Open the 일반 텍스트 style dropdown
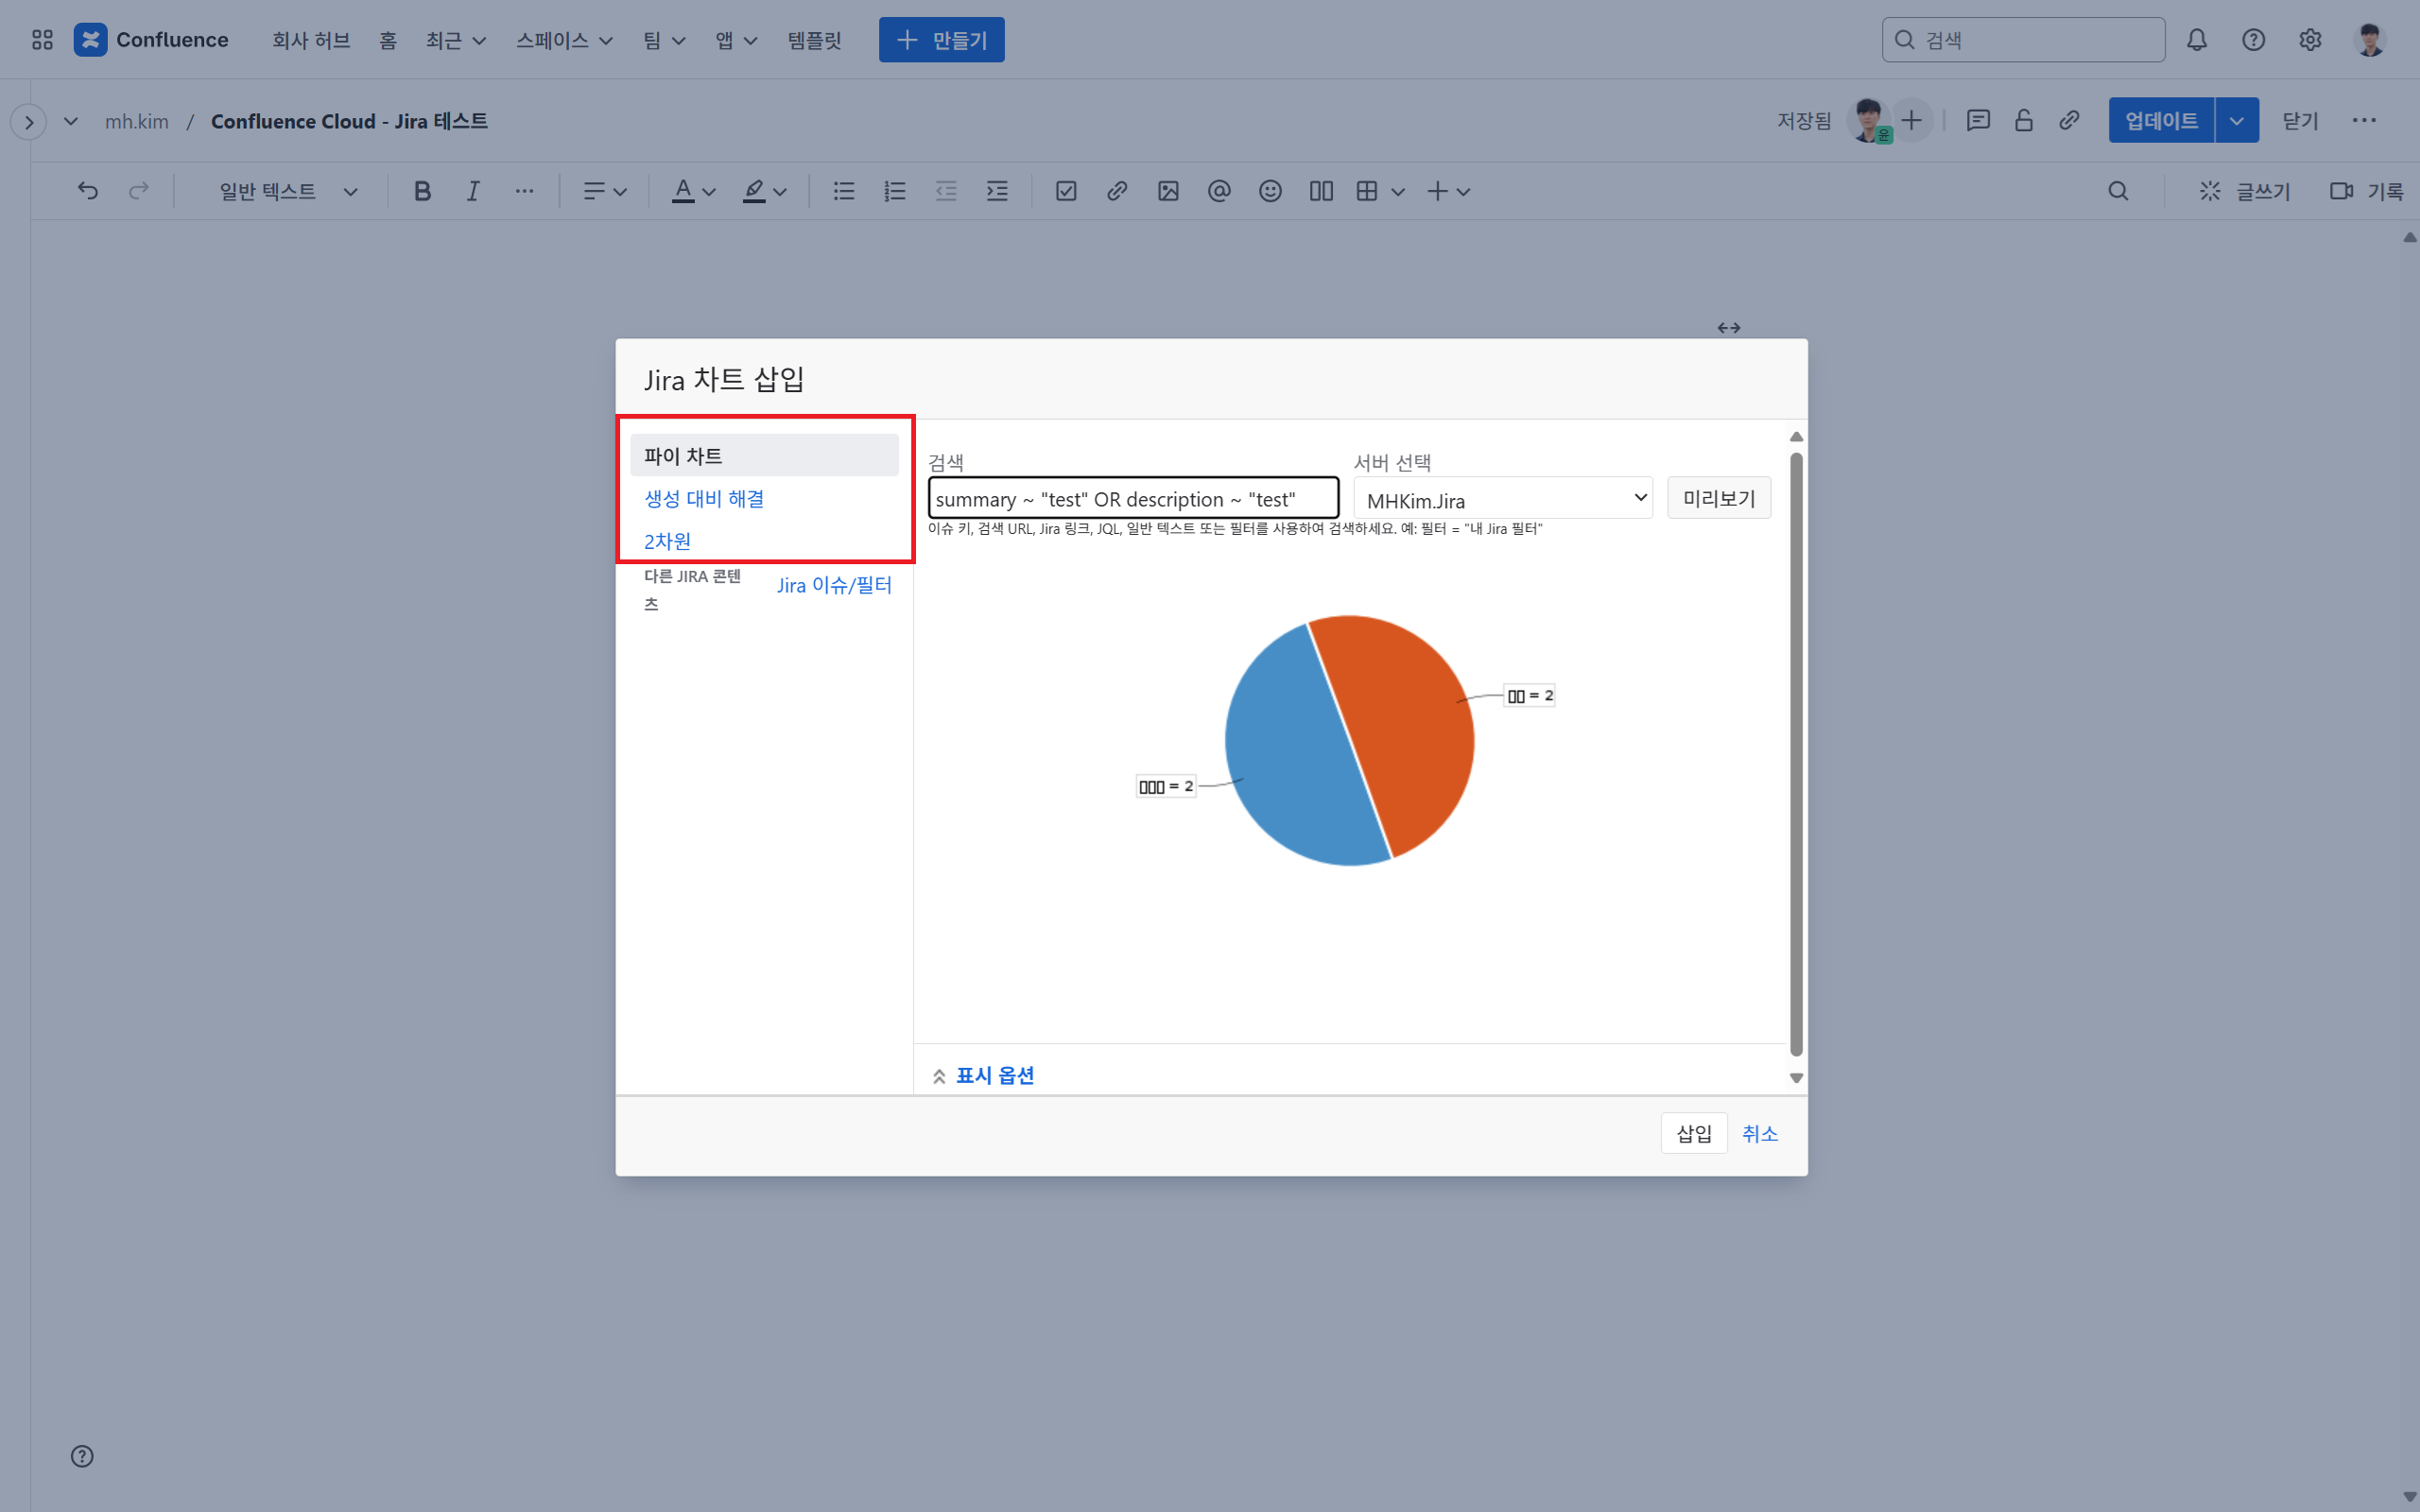The height and width of the screenshot is (1512, 2420). 288,191
